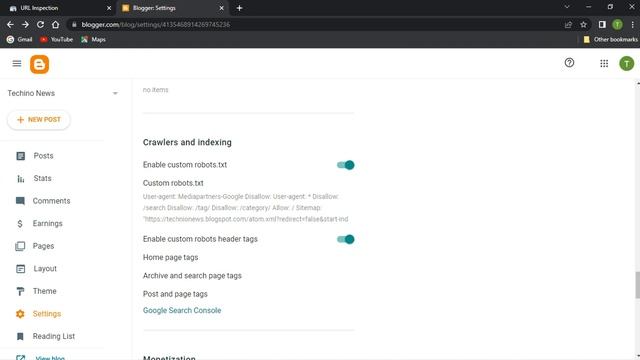Click the Layout icon in sidebar
This screenshot has height=360, width=640.
(x=20, y=269)
